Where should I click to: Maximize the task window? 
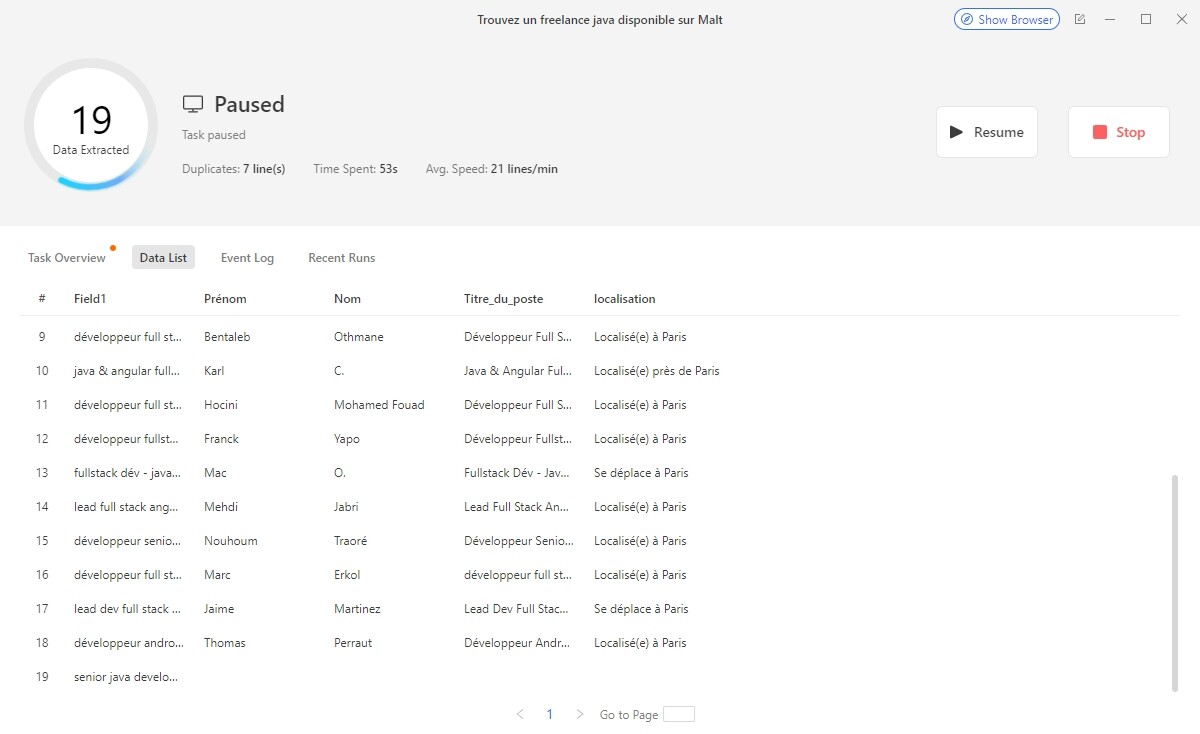(x=1146, y=19)
